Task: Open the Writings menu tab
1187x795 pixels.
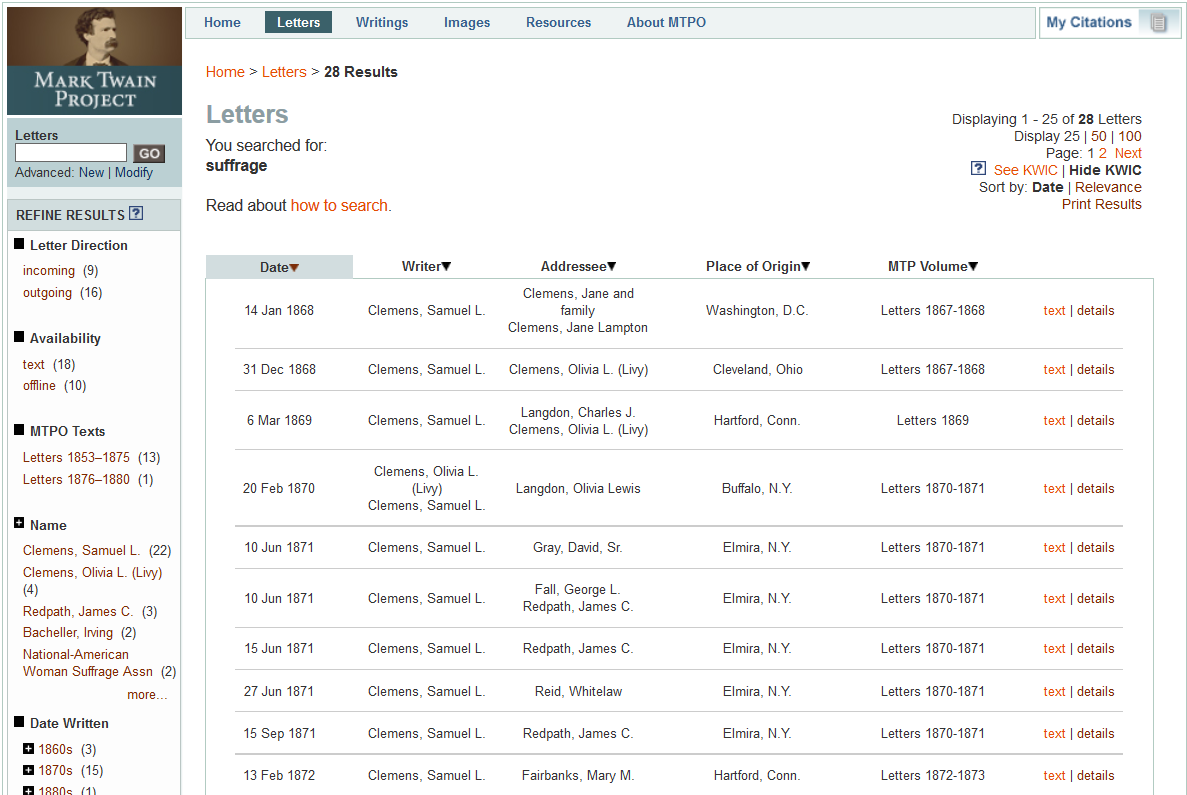Action: [382, 23]
